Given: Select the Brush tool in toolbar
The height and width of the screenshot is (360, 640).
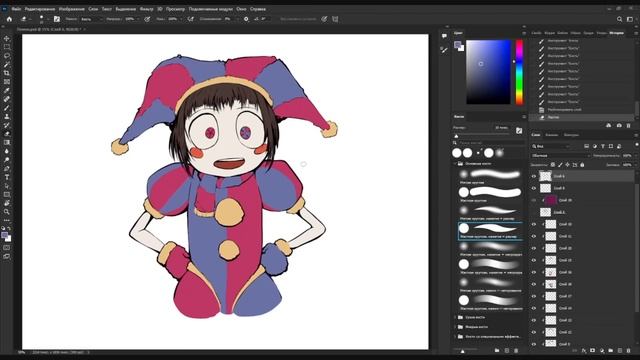Looking at the screenshot, I should [x=7, y=108].
